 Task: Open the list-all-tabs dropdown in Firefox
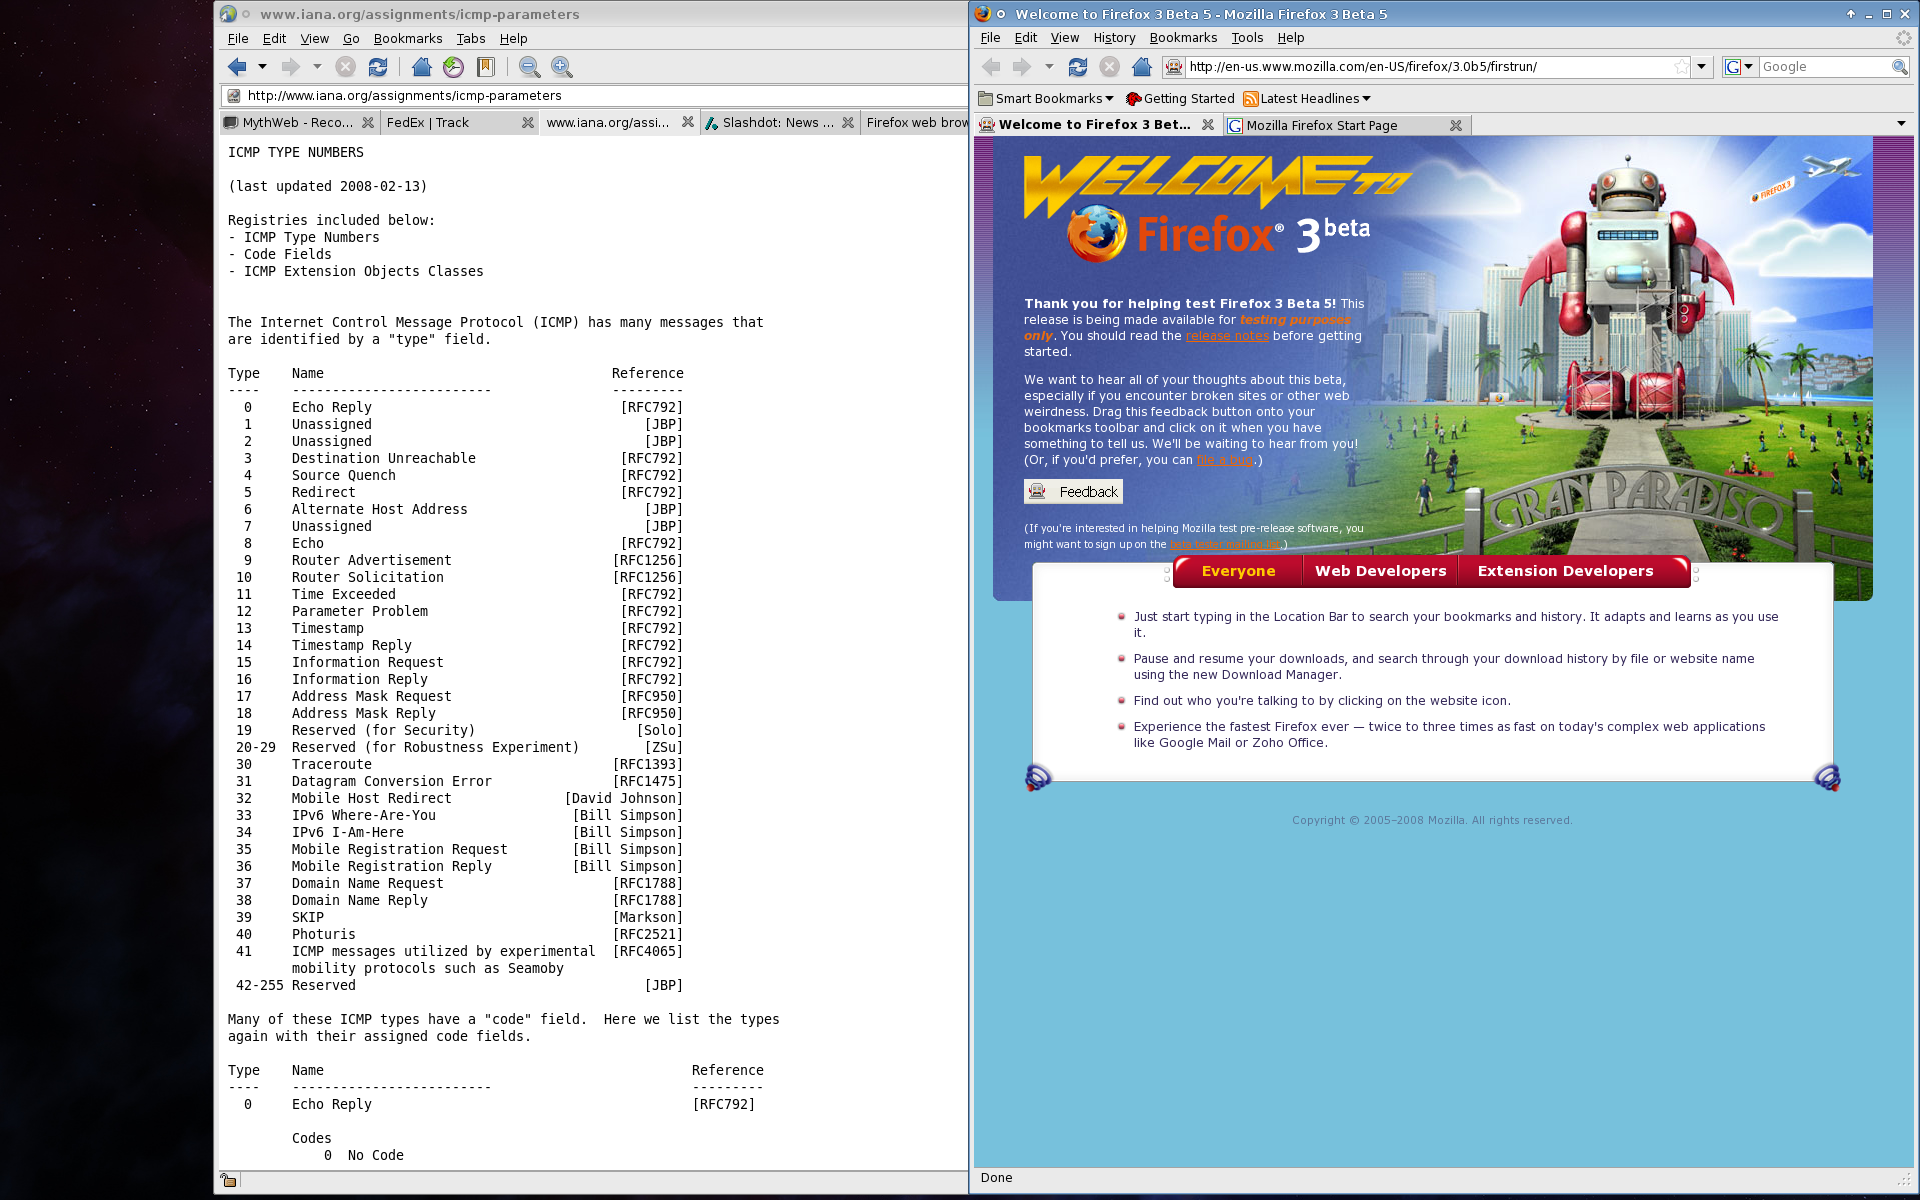1901,124
